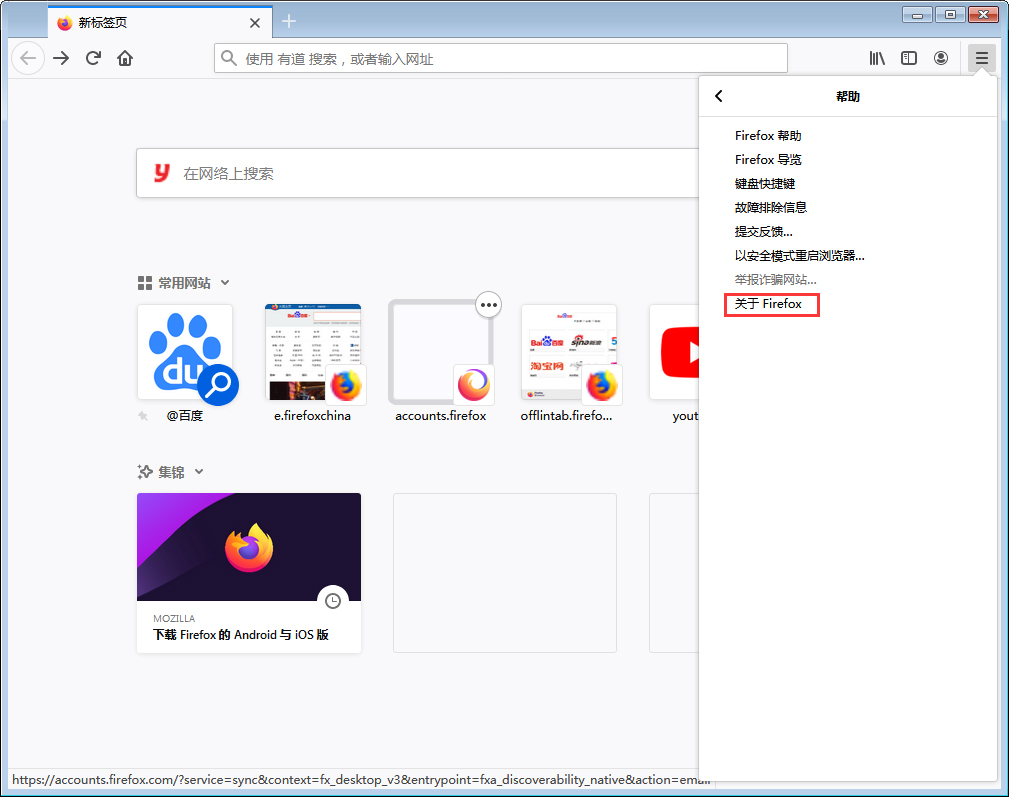Open the main application menu
This screenshot has width=1009, height=797.
tap(981, 58)
